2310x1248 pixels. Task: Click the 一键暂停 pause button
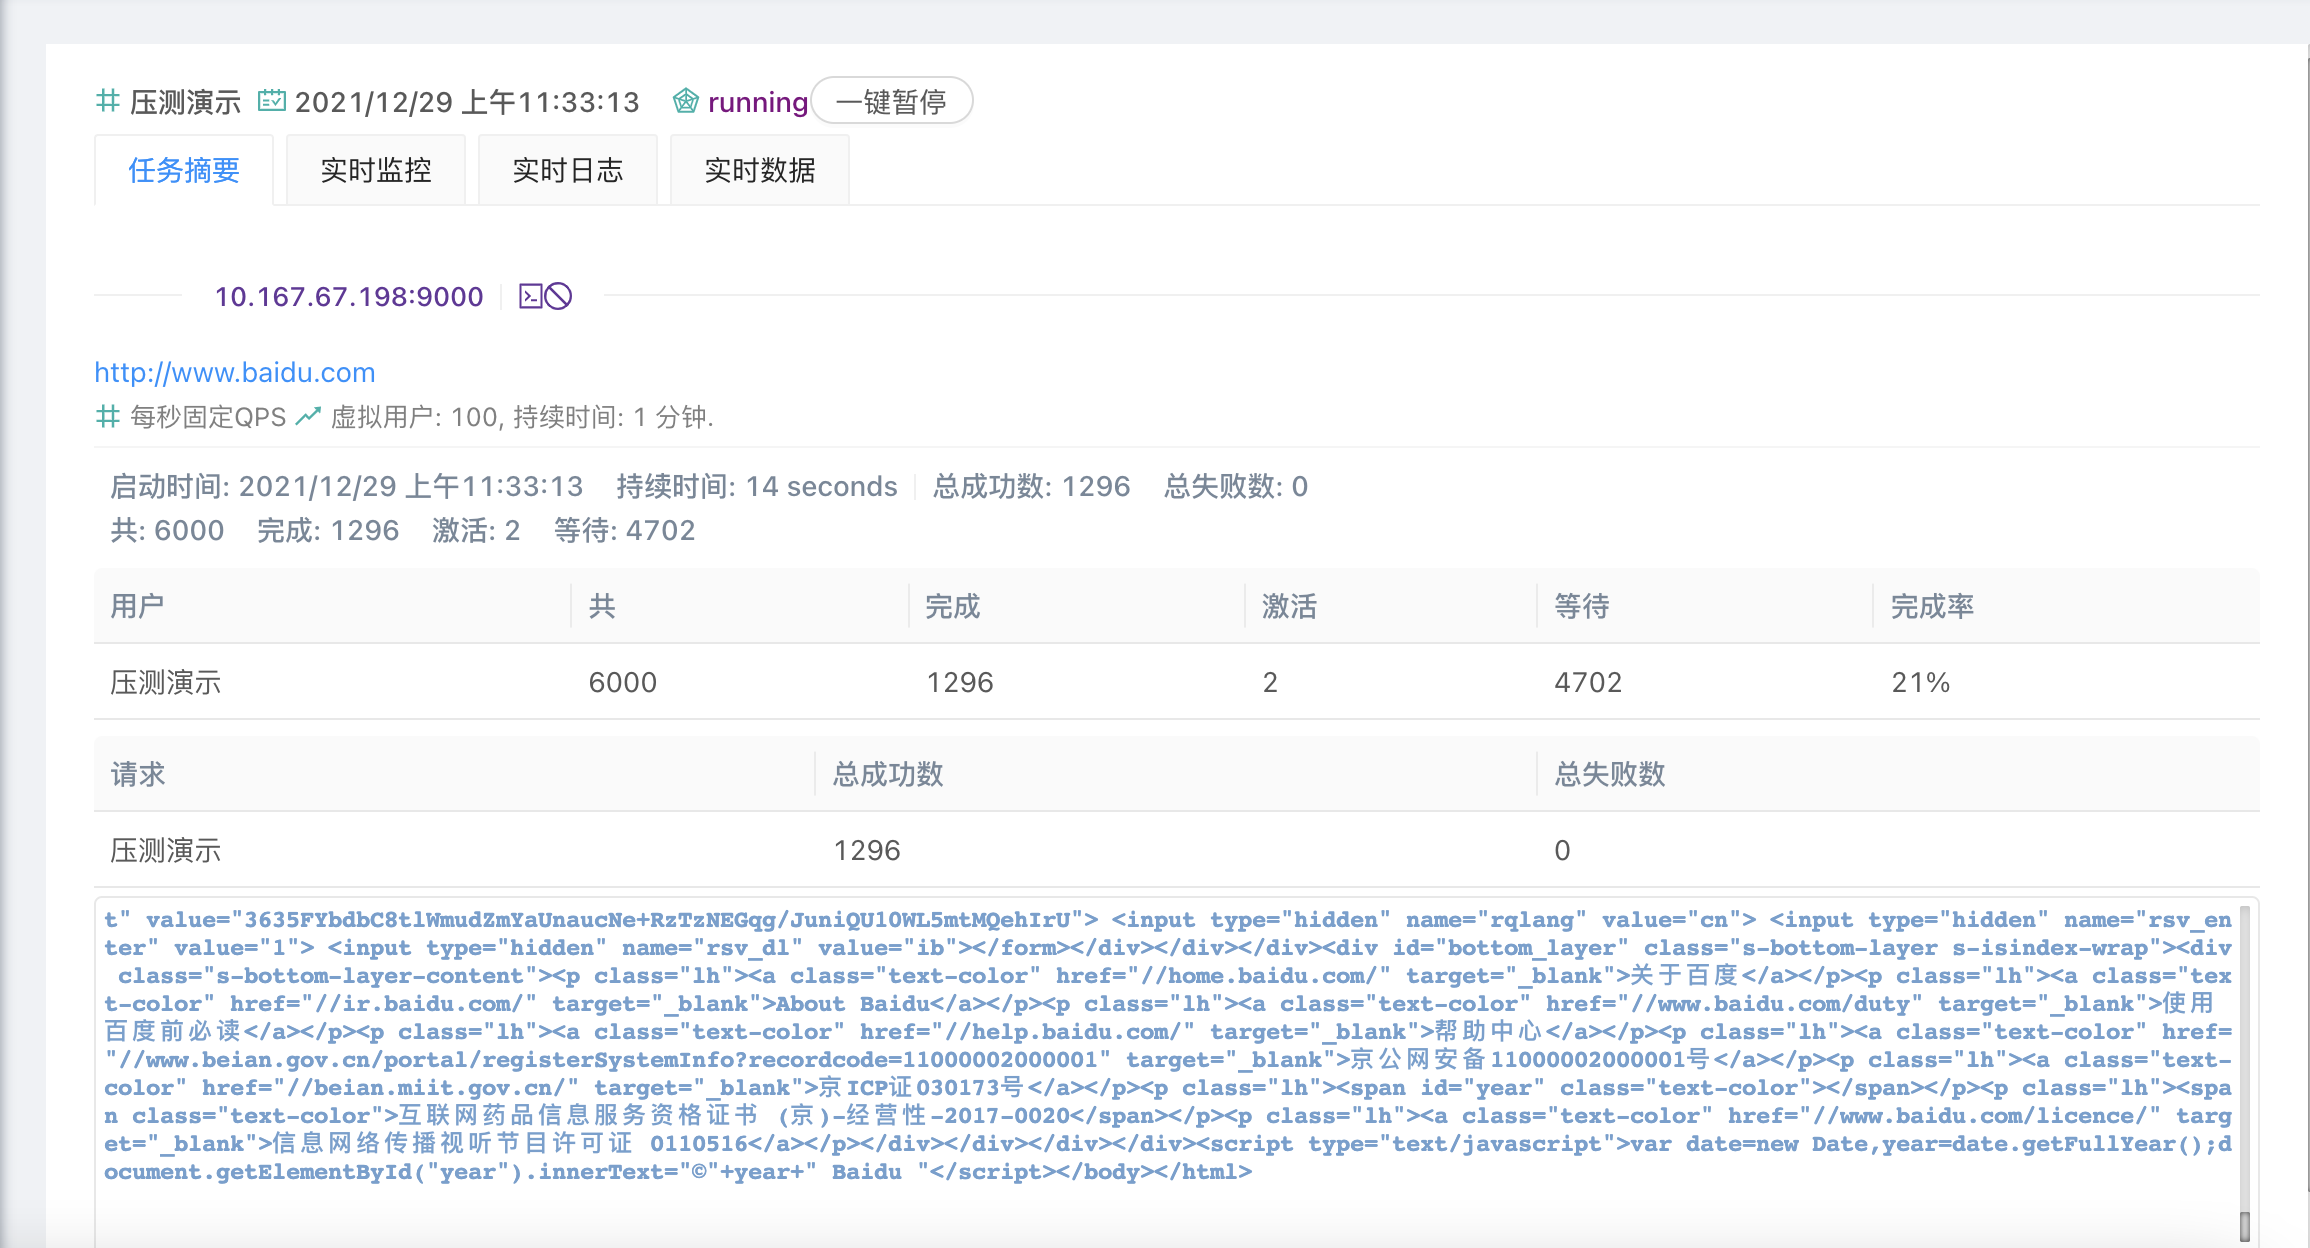click(891, 101)
